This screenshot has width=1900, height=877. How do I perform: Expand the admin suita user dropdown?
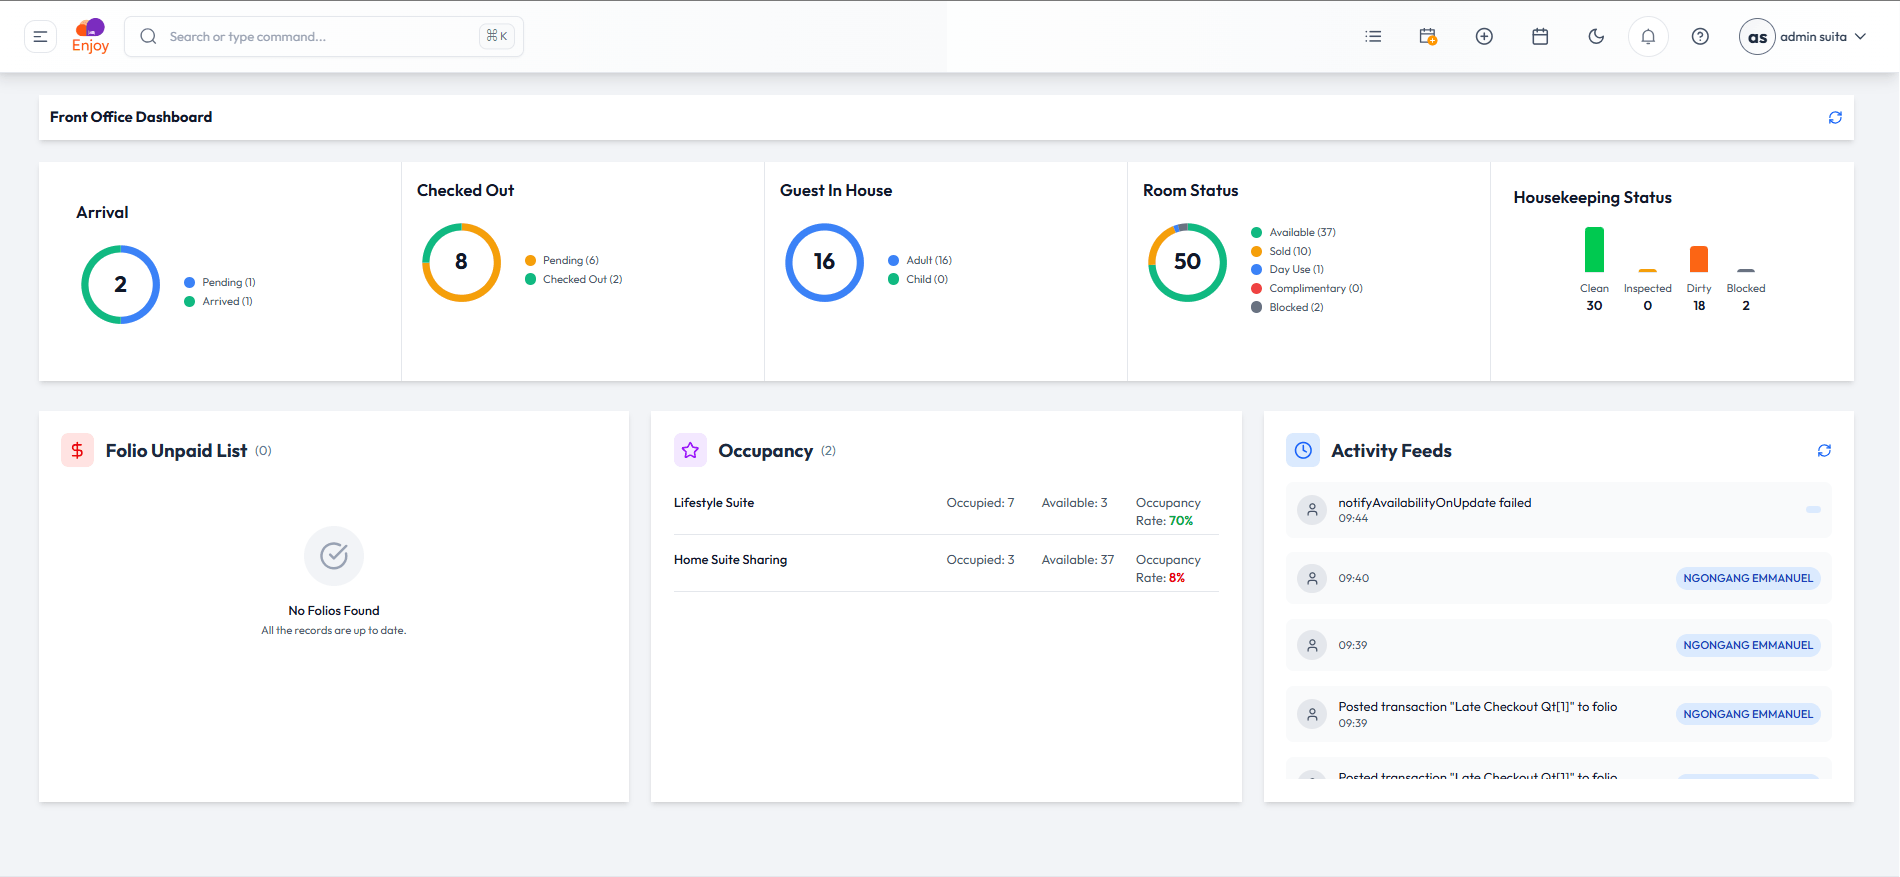point(1803,37)
